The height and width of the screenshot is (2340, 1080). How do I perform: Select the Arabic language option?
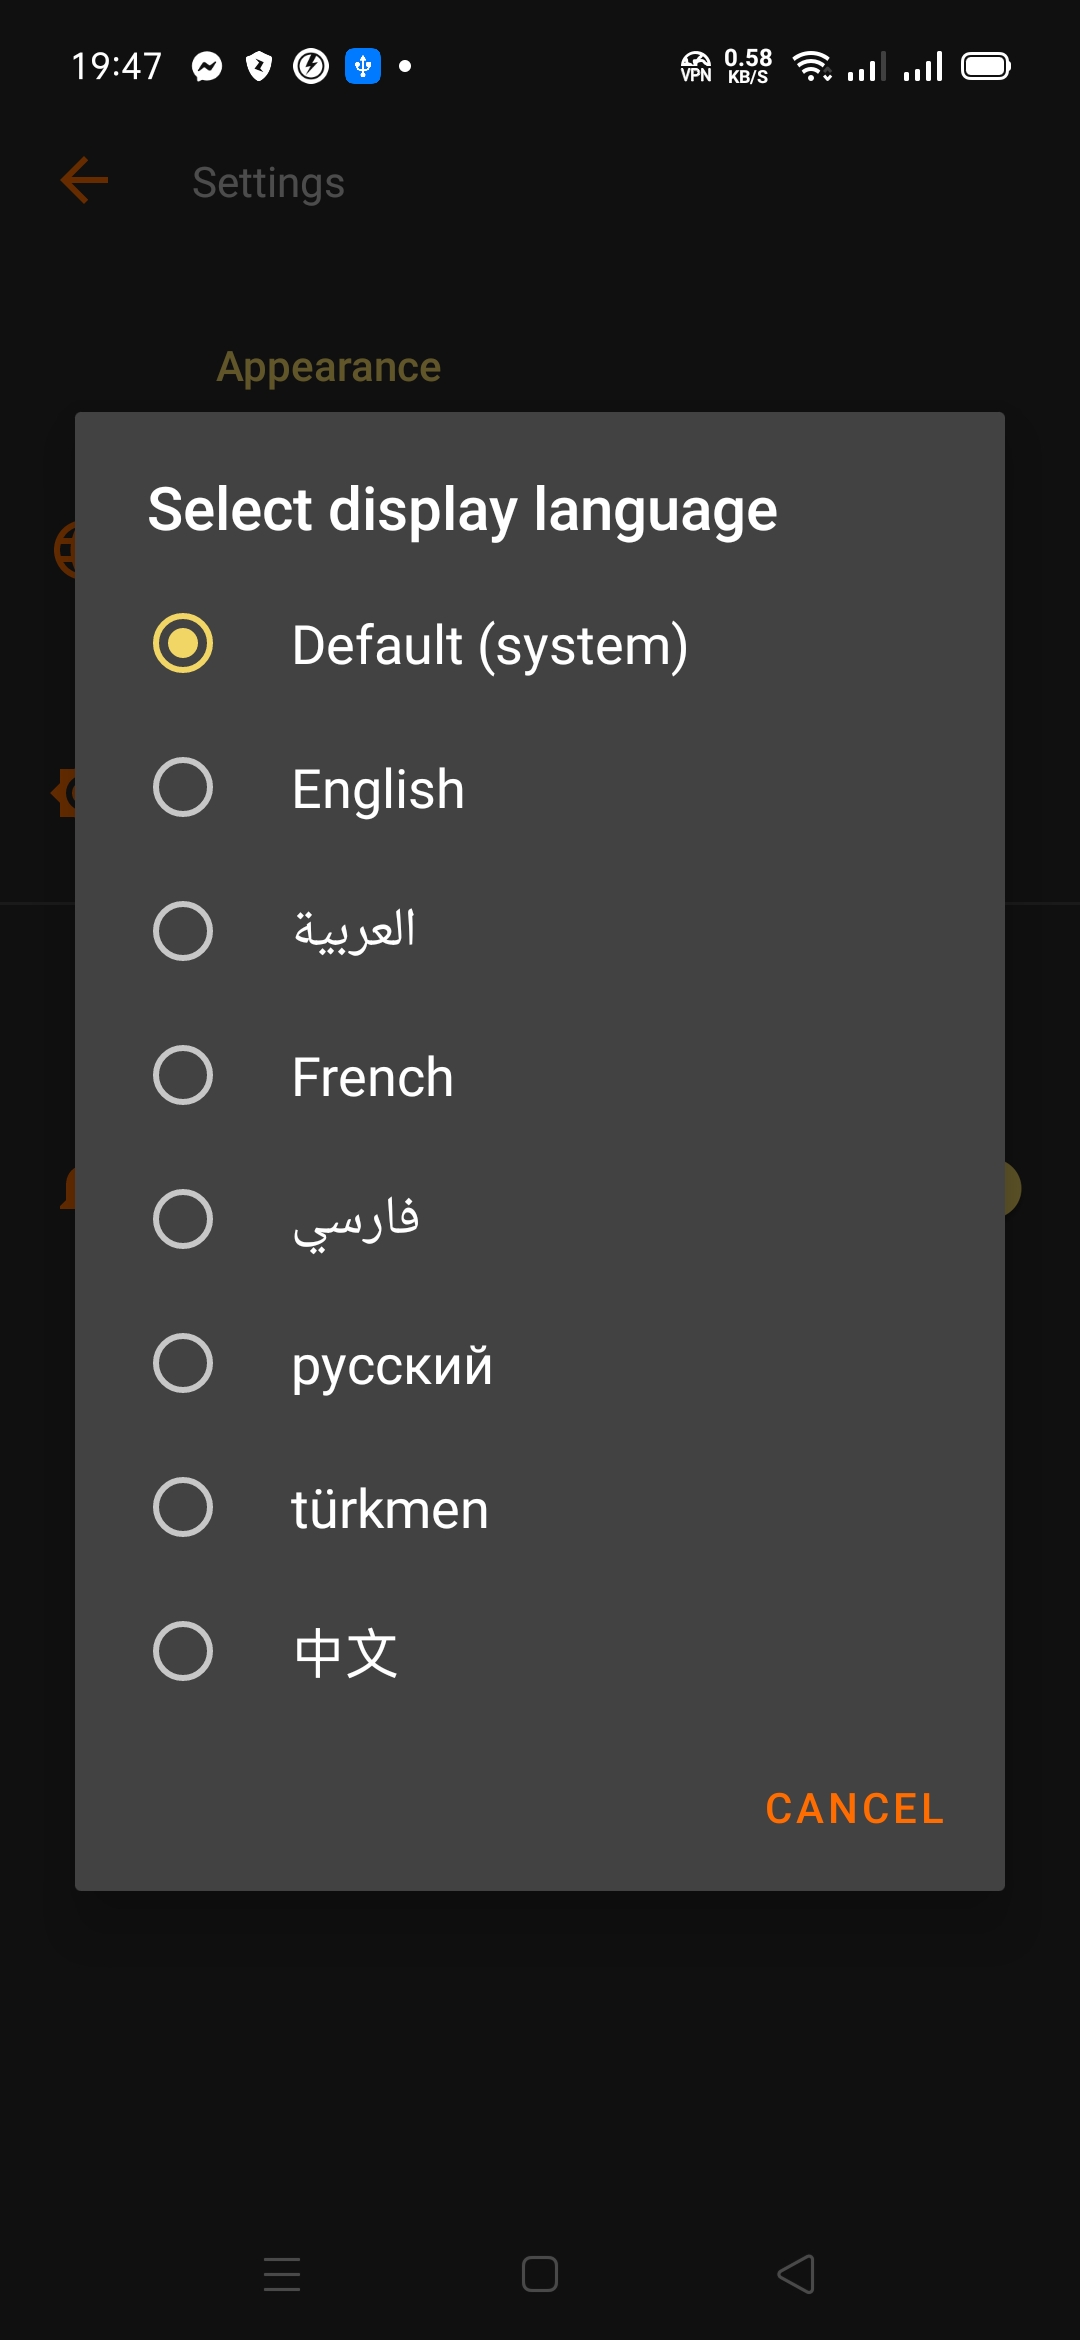183,931
